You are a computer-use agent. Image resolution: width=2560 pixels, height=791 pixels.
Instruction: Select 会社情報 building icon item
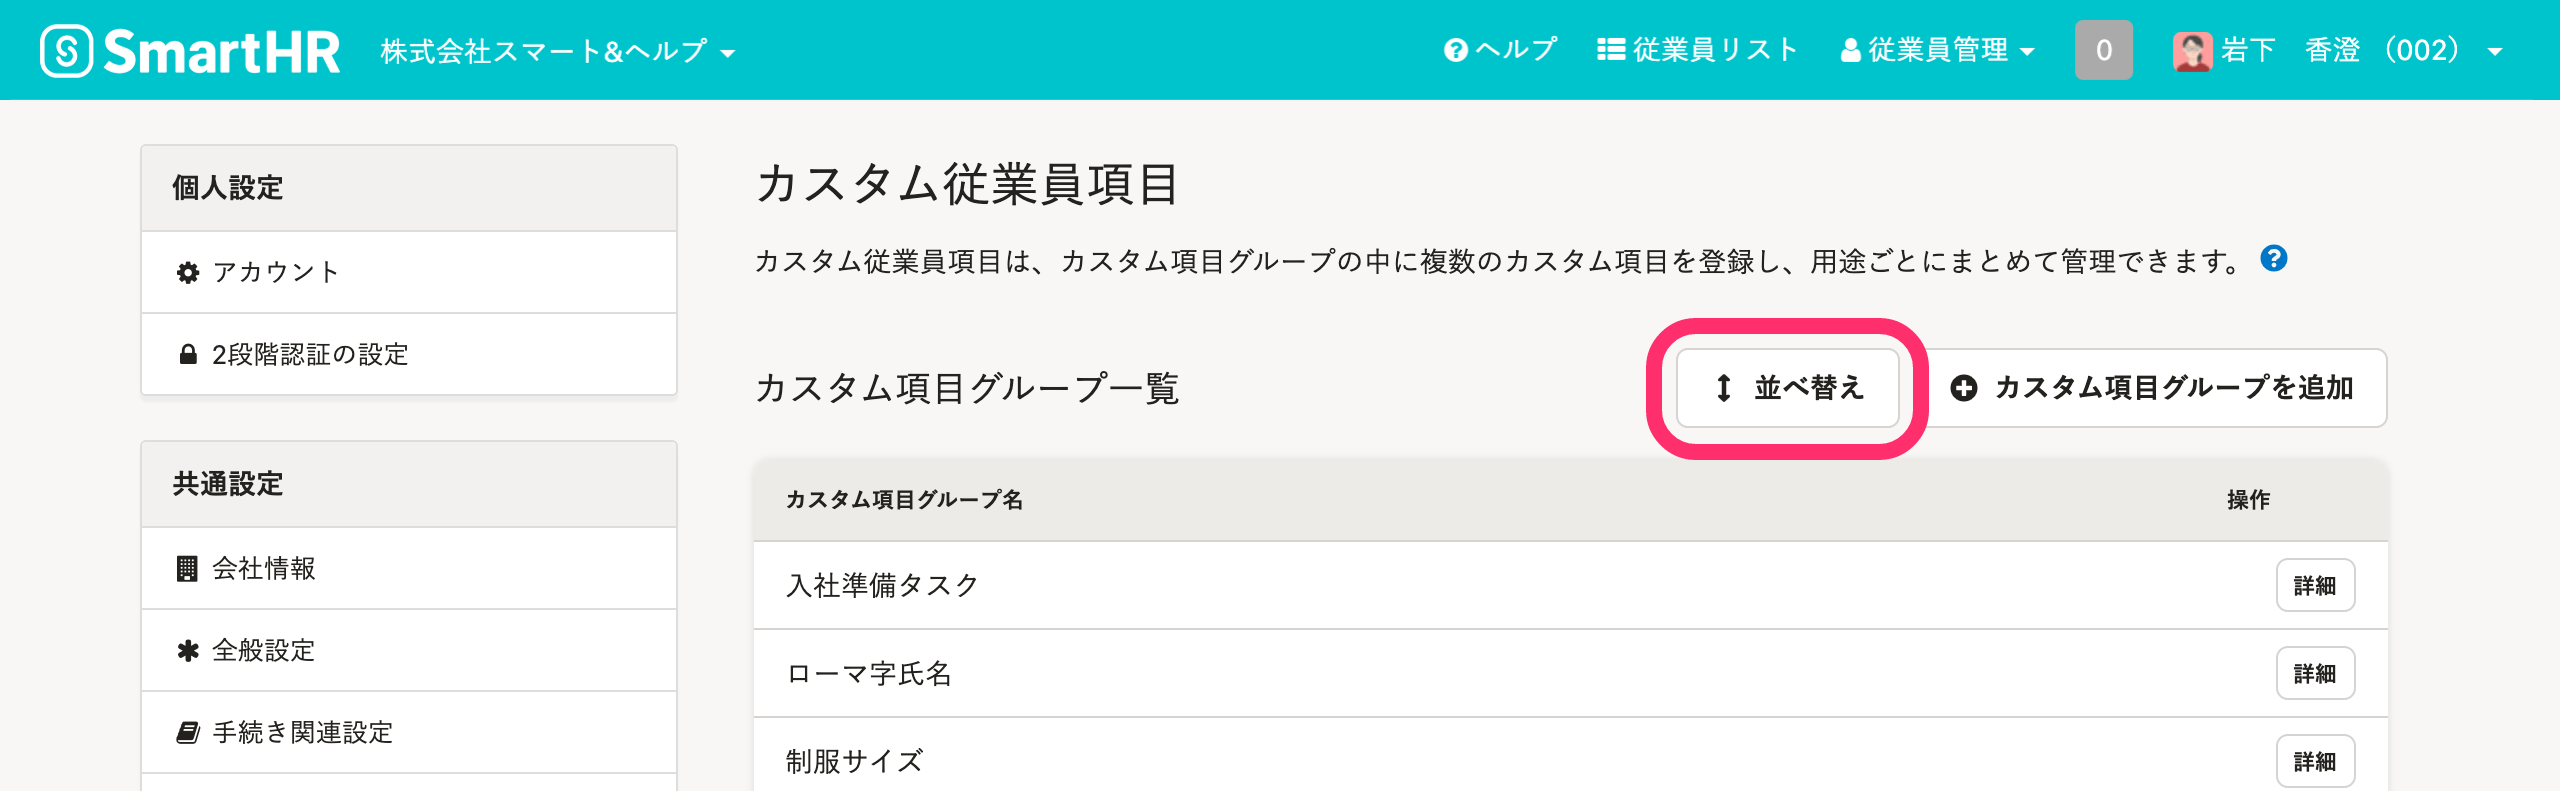[x=409, y=568]
